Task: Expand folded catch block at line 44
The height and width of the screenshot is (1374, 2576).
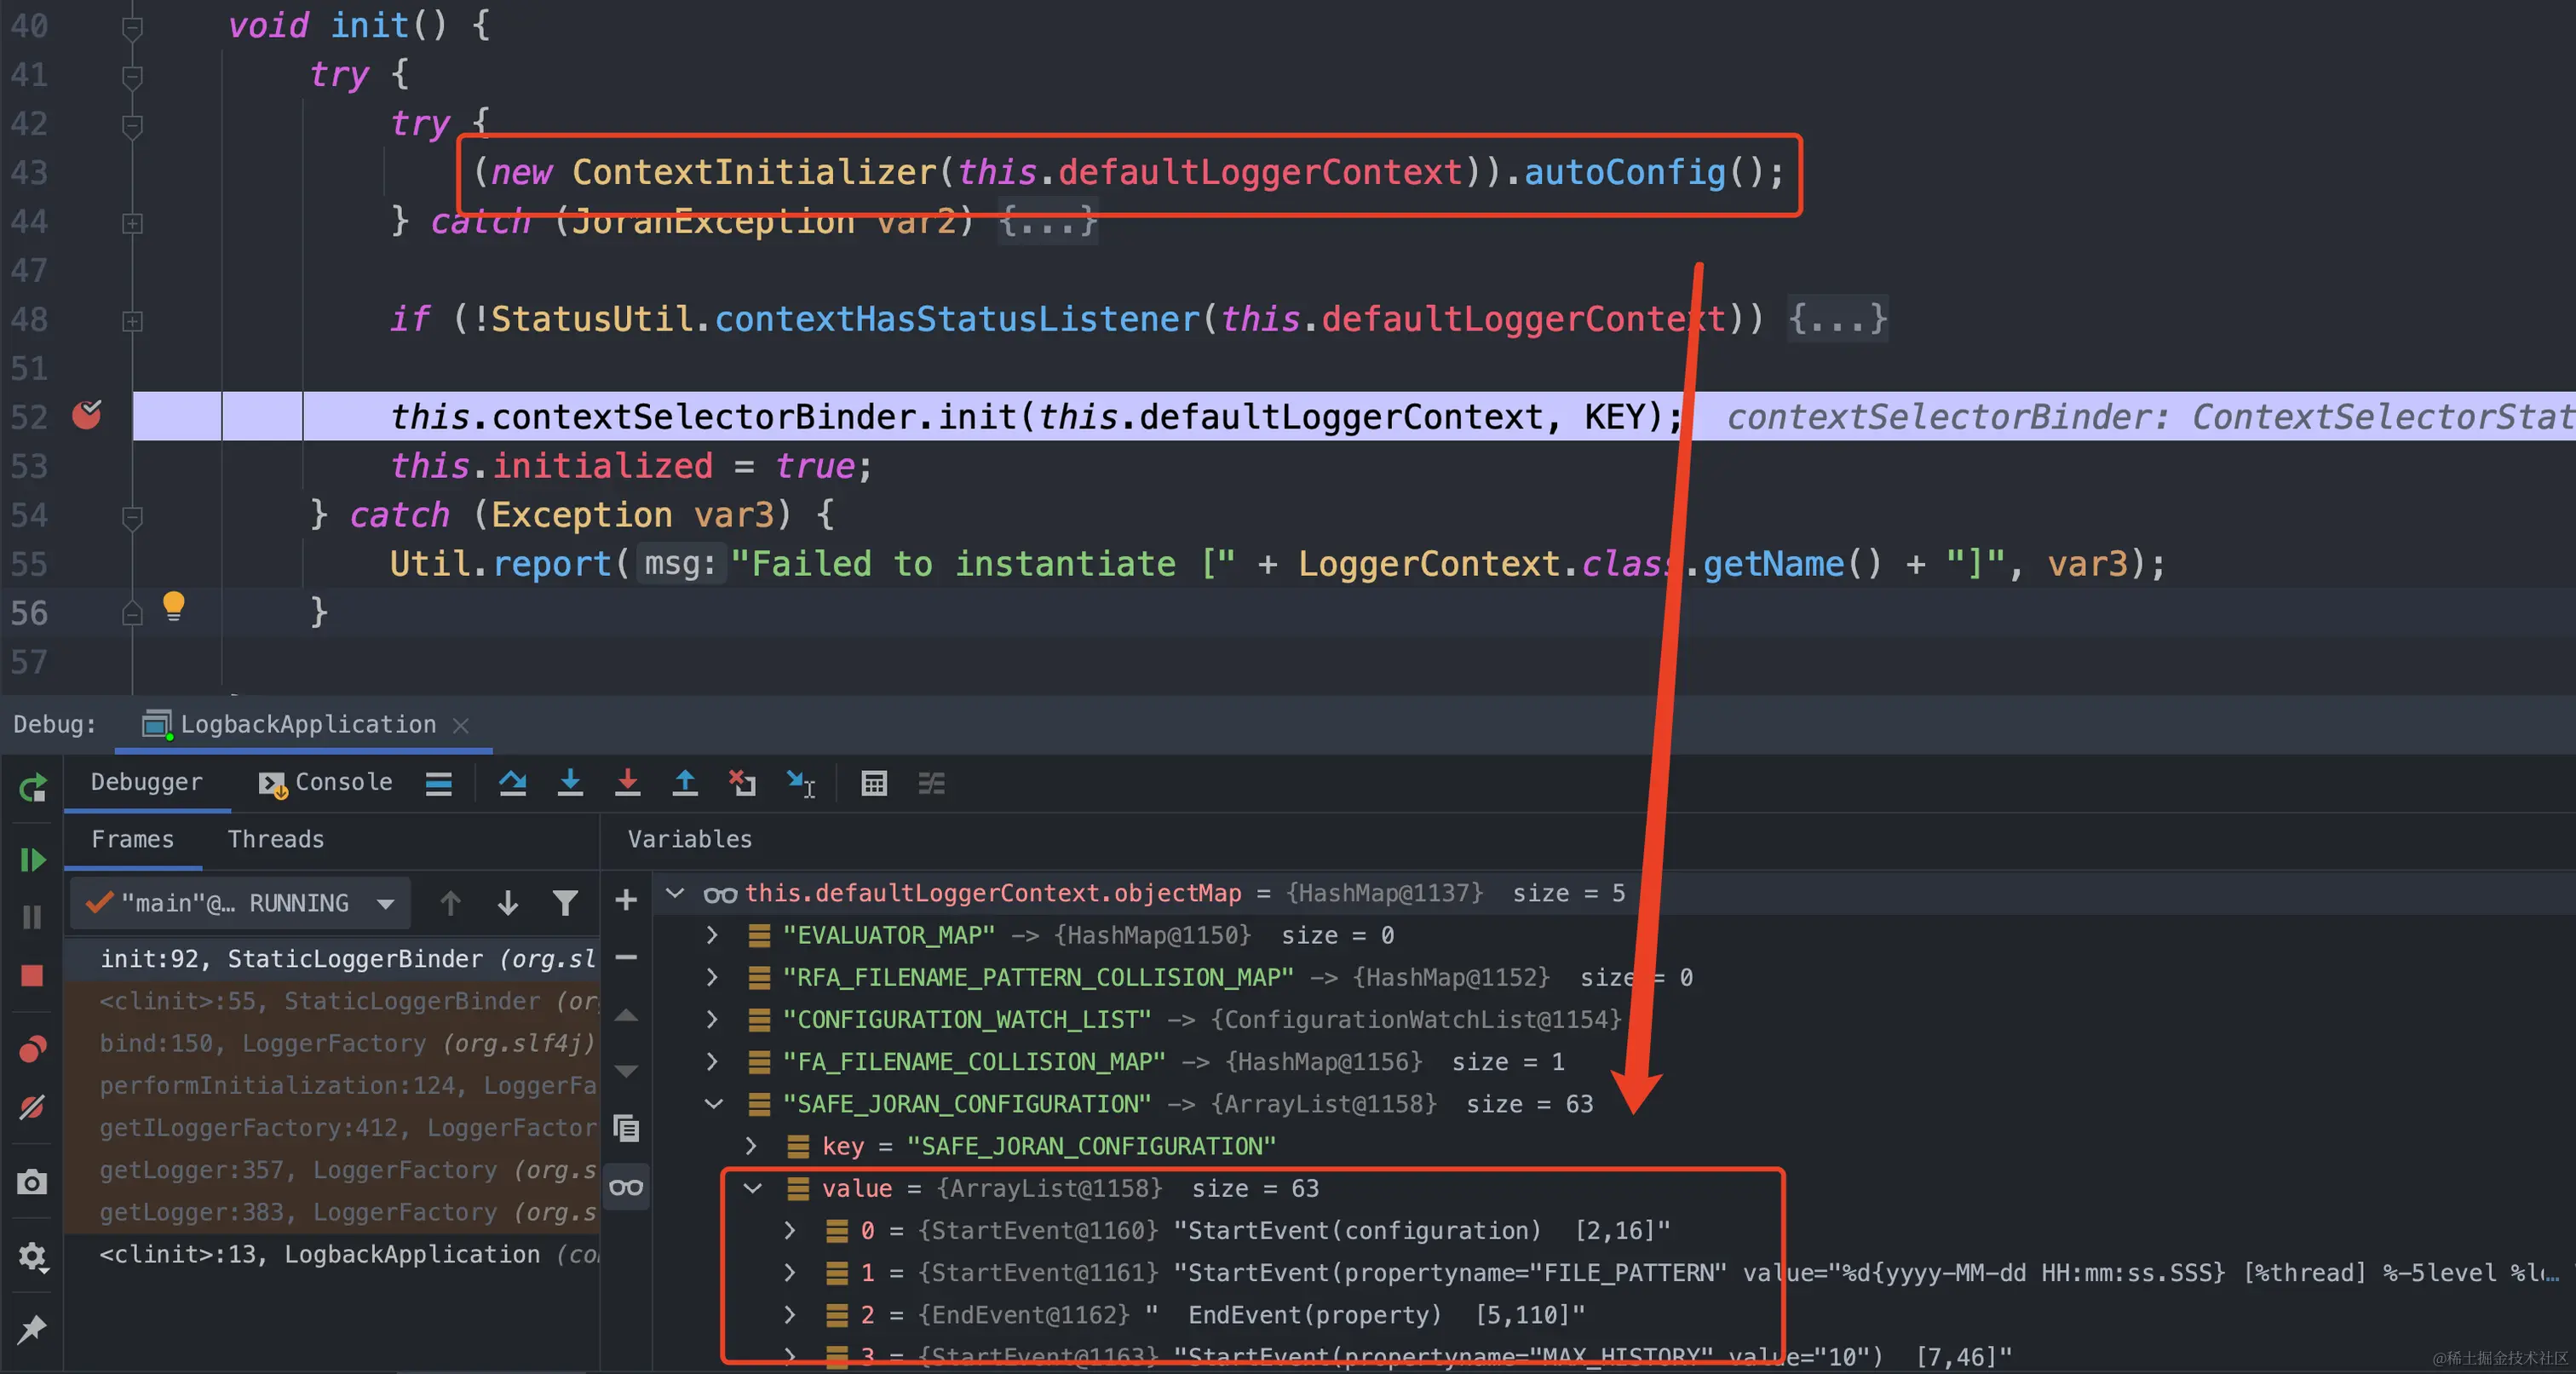Action: [x=132, y=223]
